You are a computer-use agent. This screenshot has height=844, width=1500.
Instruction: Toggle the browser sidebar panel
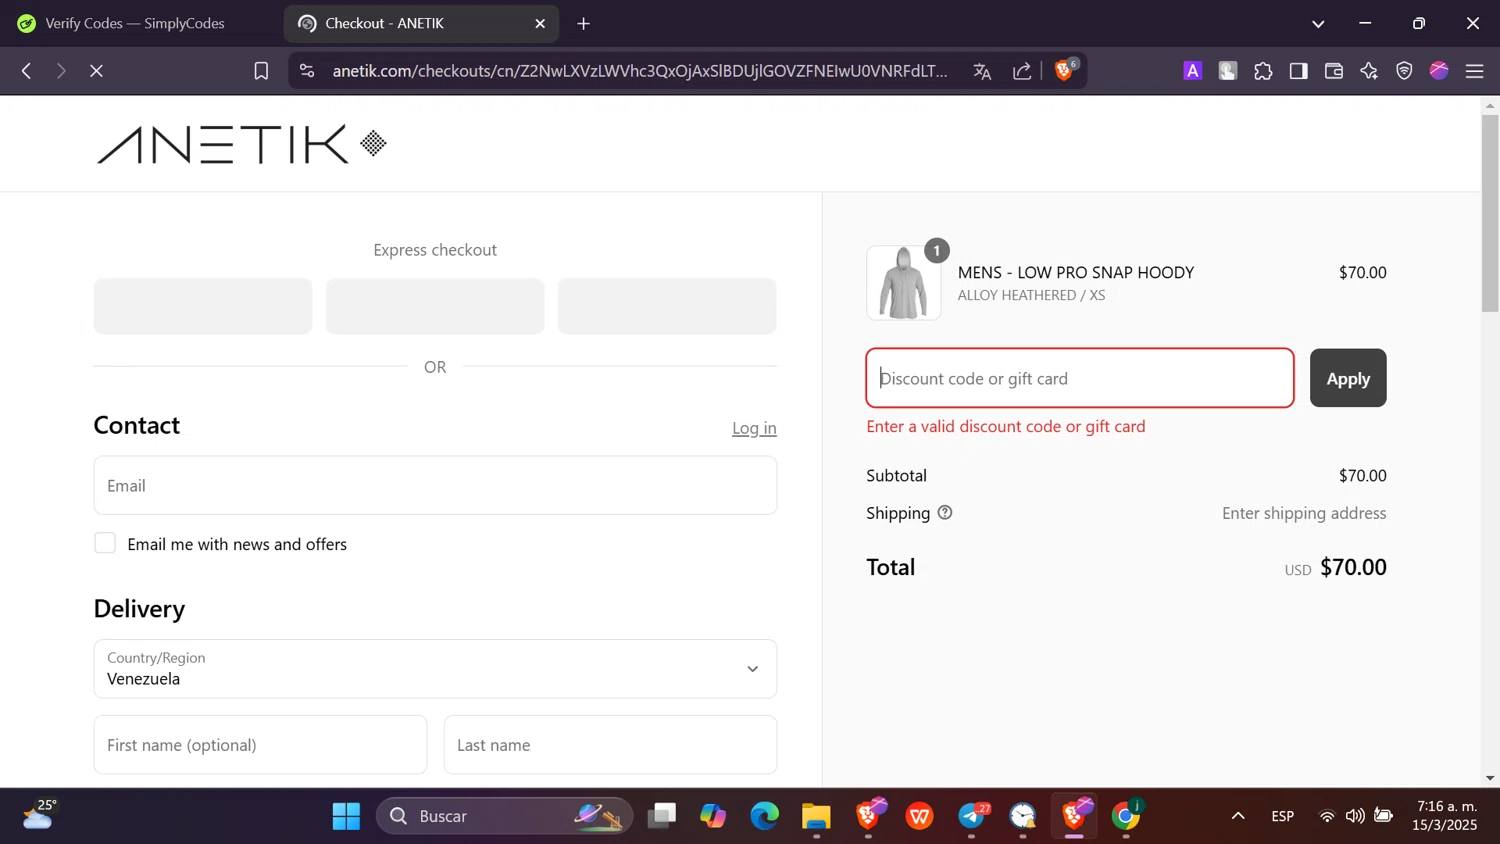[x=1298, y=71]
